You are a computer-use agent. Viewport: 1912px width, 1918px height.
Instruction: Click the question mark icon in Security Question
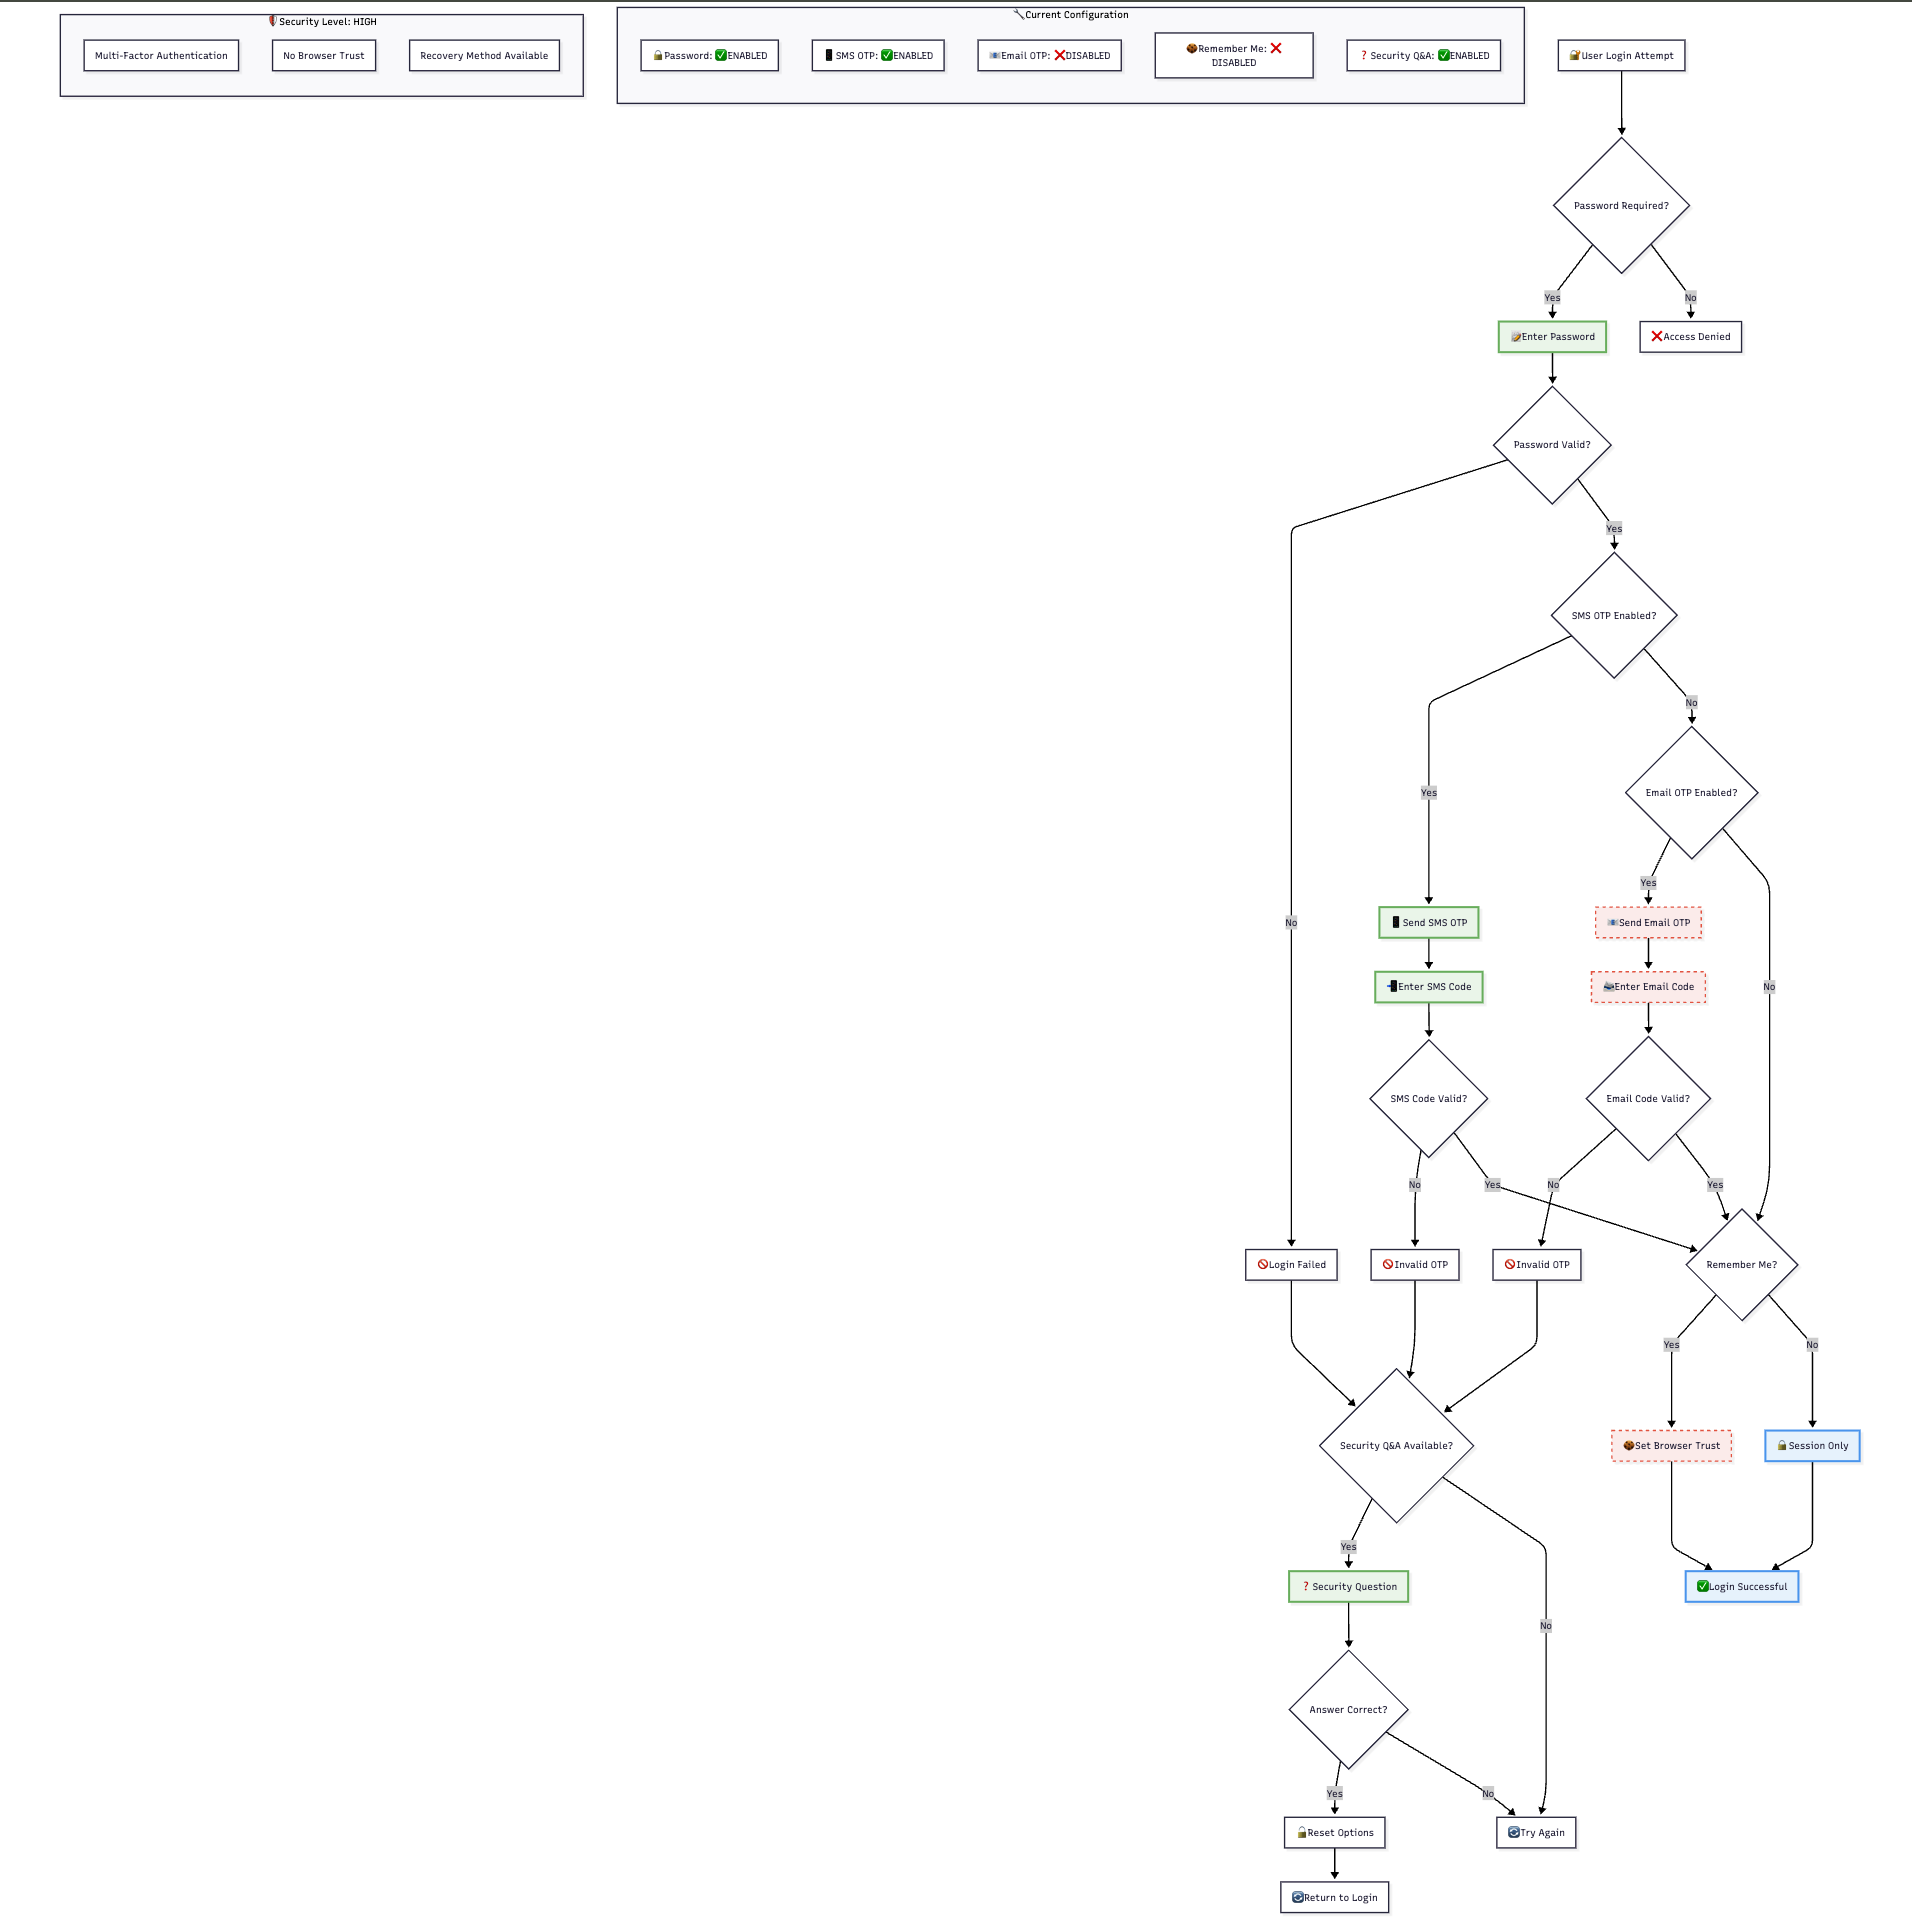[1306, 1586]
